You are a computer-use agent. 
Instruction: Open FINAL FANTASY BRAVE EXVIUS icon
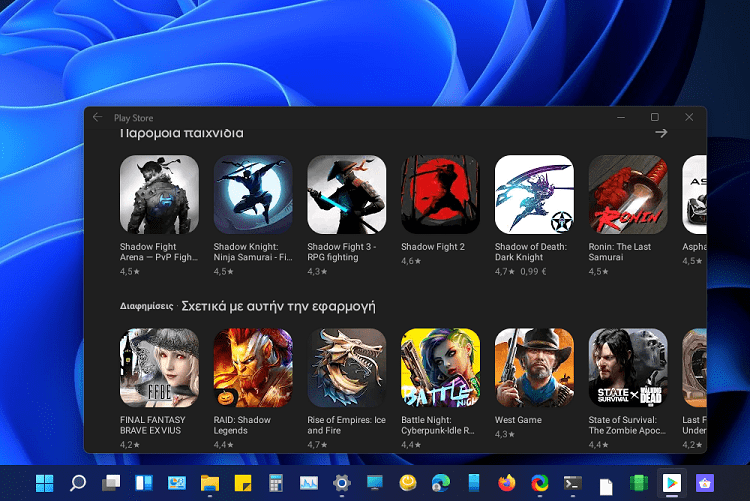point(159,367)
